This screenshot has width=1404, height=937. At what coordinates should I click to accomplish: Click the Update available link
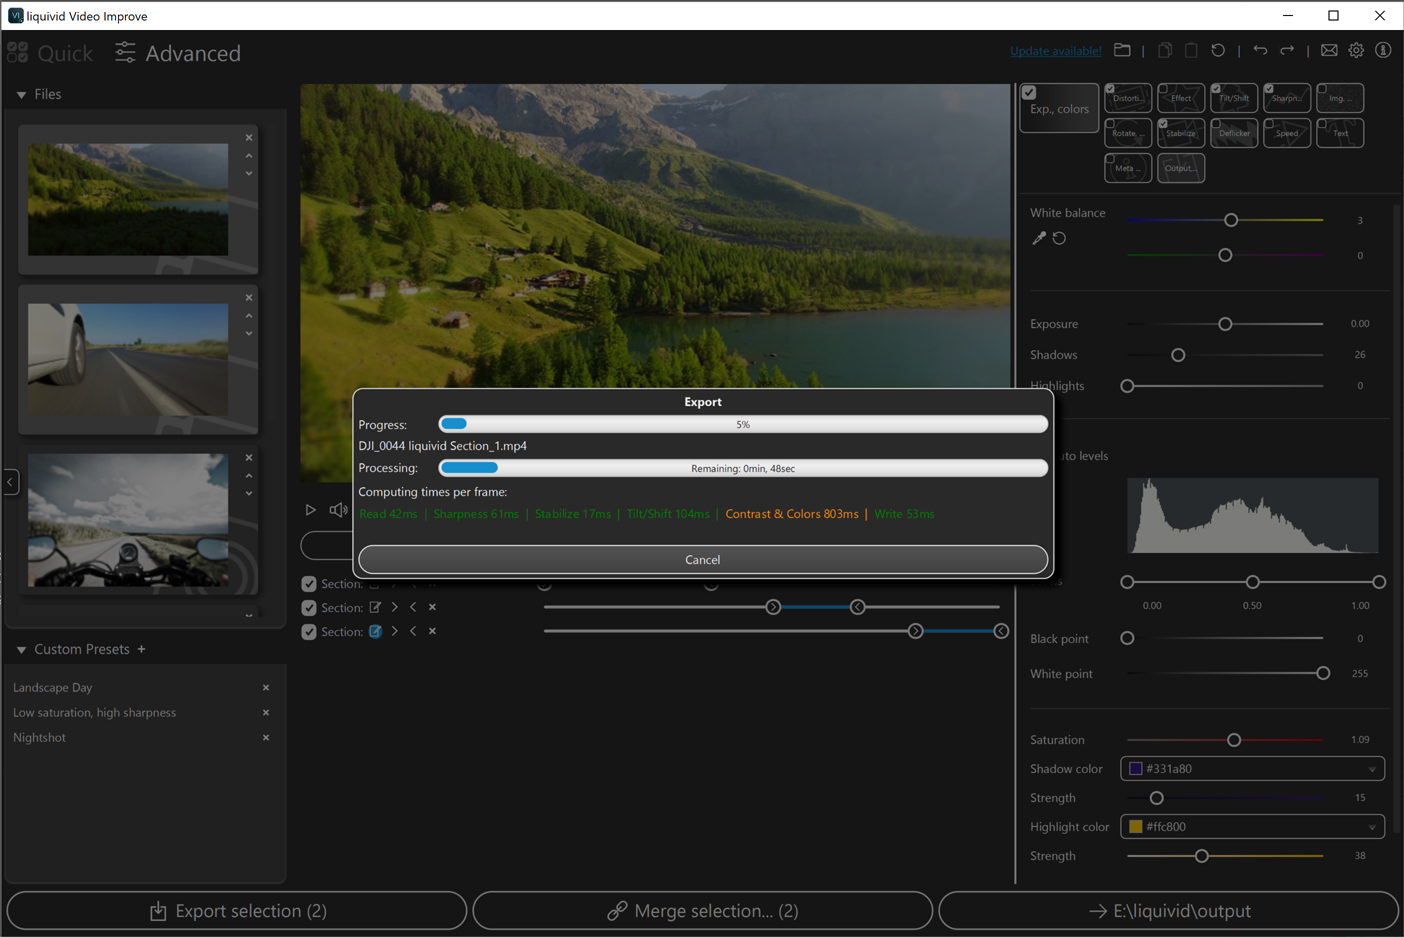1055,50
